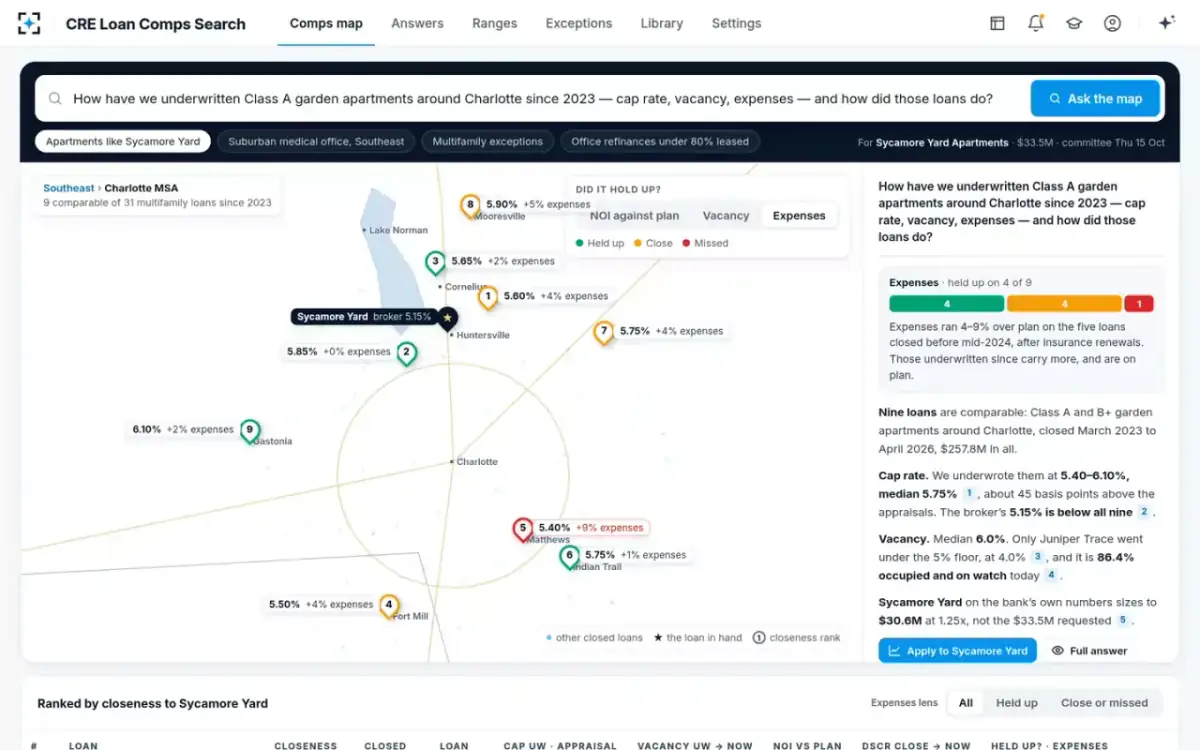
Task: Click Apply to Sycamore Yard button
Action: tap(958, 651)
